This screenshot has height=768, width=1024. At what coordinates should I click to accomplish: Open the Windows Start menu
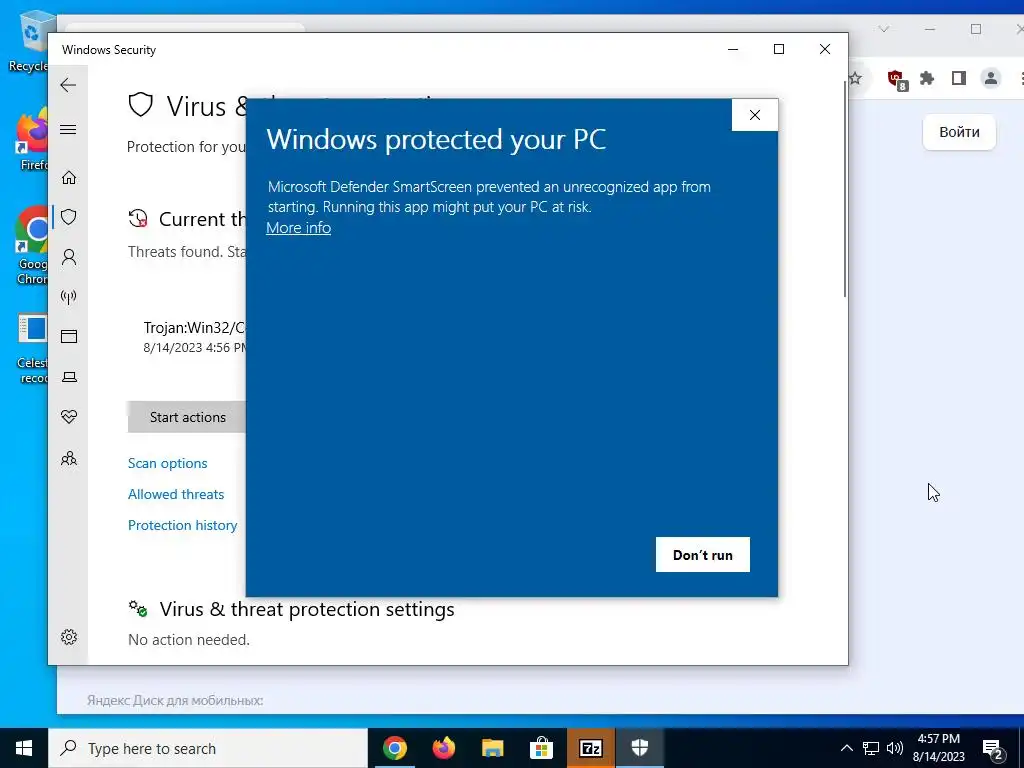point(24,748)
